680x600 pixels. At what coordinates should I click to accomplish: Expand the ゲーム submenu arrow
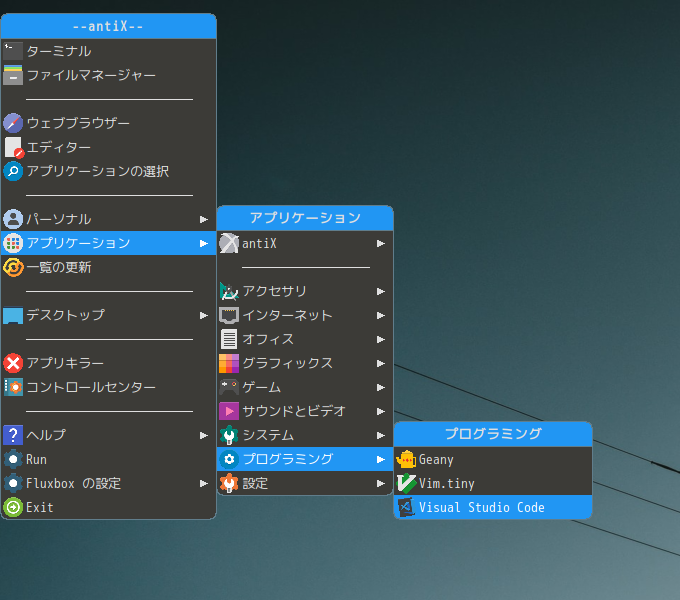pyautogui.click(x=381, y=388)
